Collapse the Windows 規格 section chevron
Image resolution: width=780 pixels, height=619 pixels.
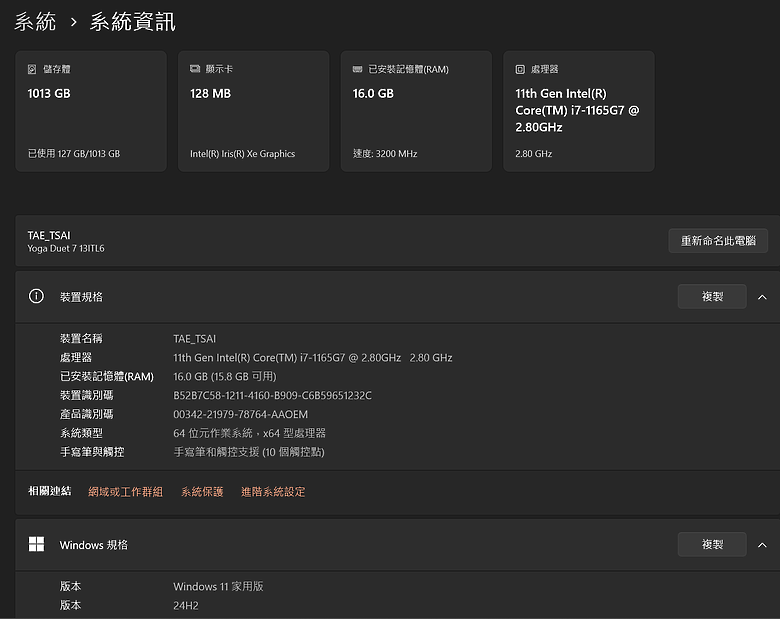762,545
